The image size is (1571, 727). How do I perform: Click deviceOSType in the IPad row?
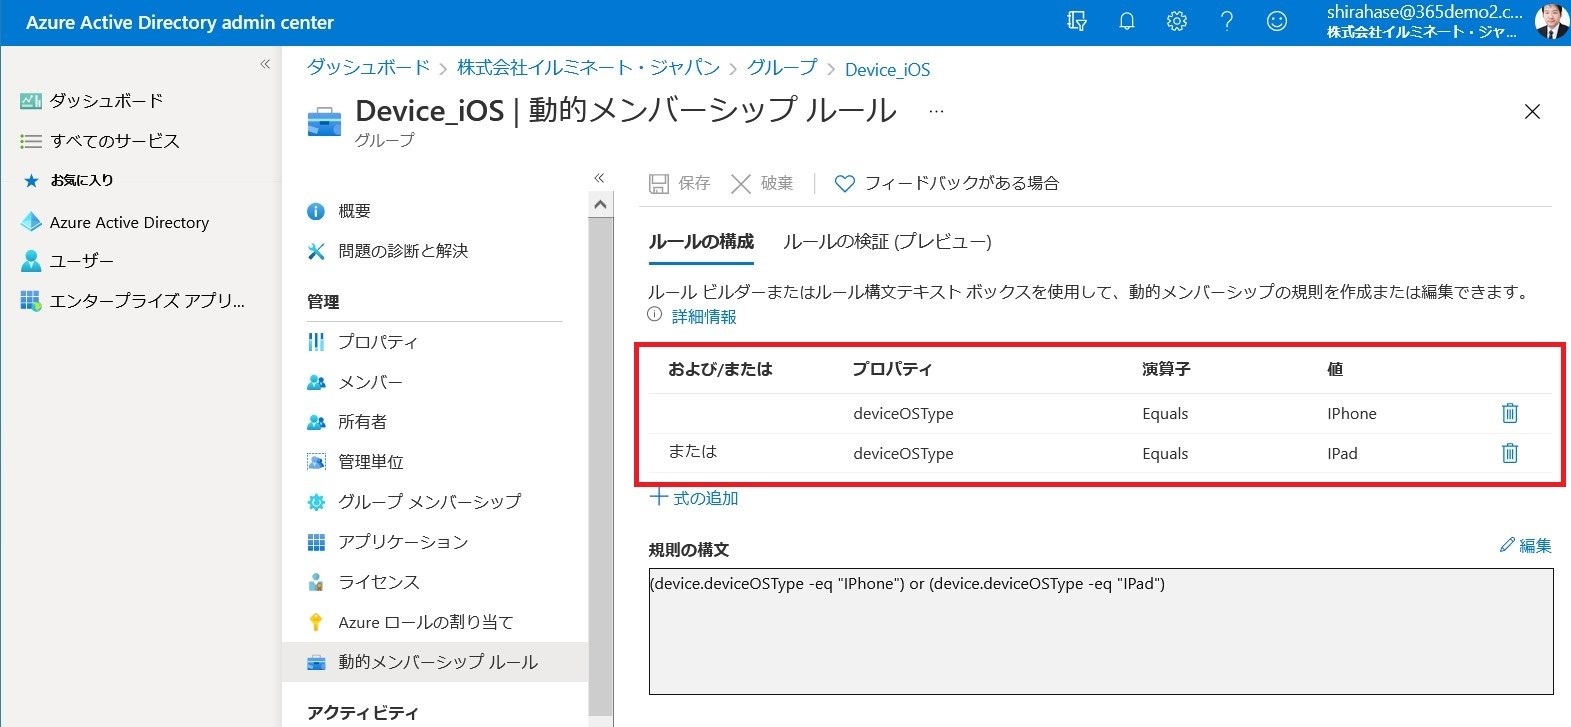click(903, 454)
